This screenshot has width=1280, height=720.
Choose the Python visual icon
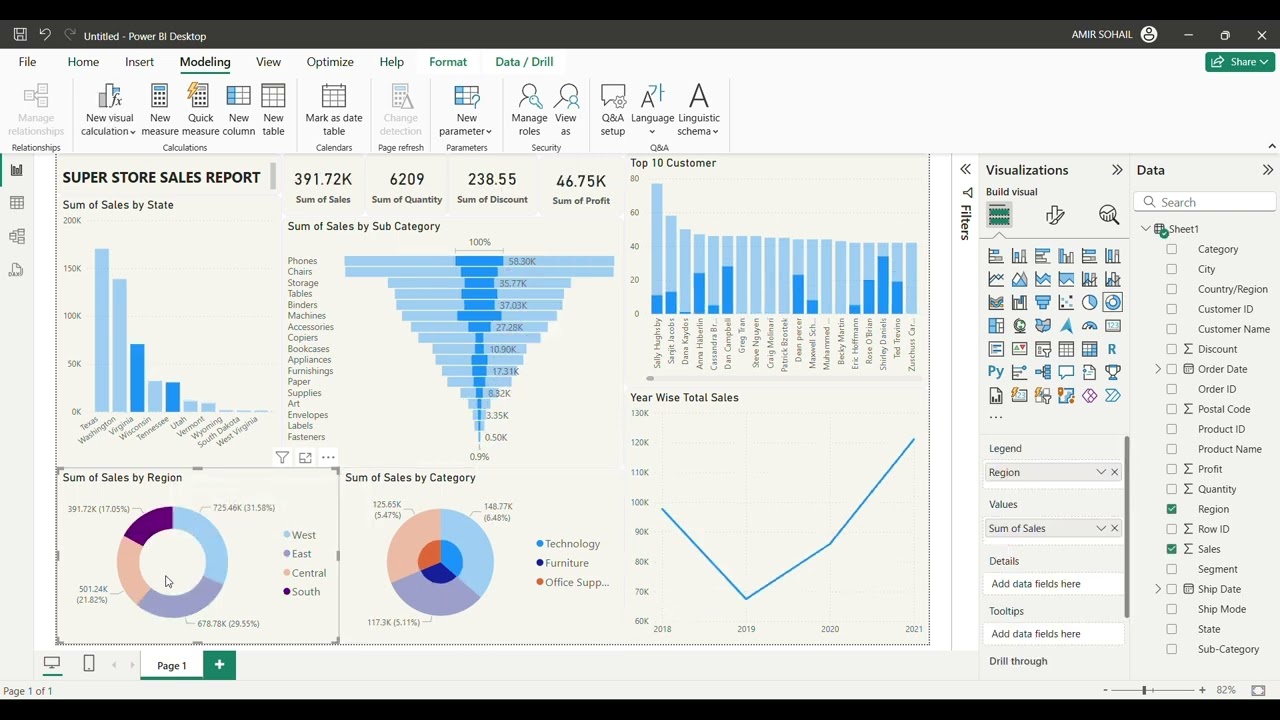(x=996, y=371)
